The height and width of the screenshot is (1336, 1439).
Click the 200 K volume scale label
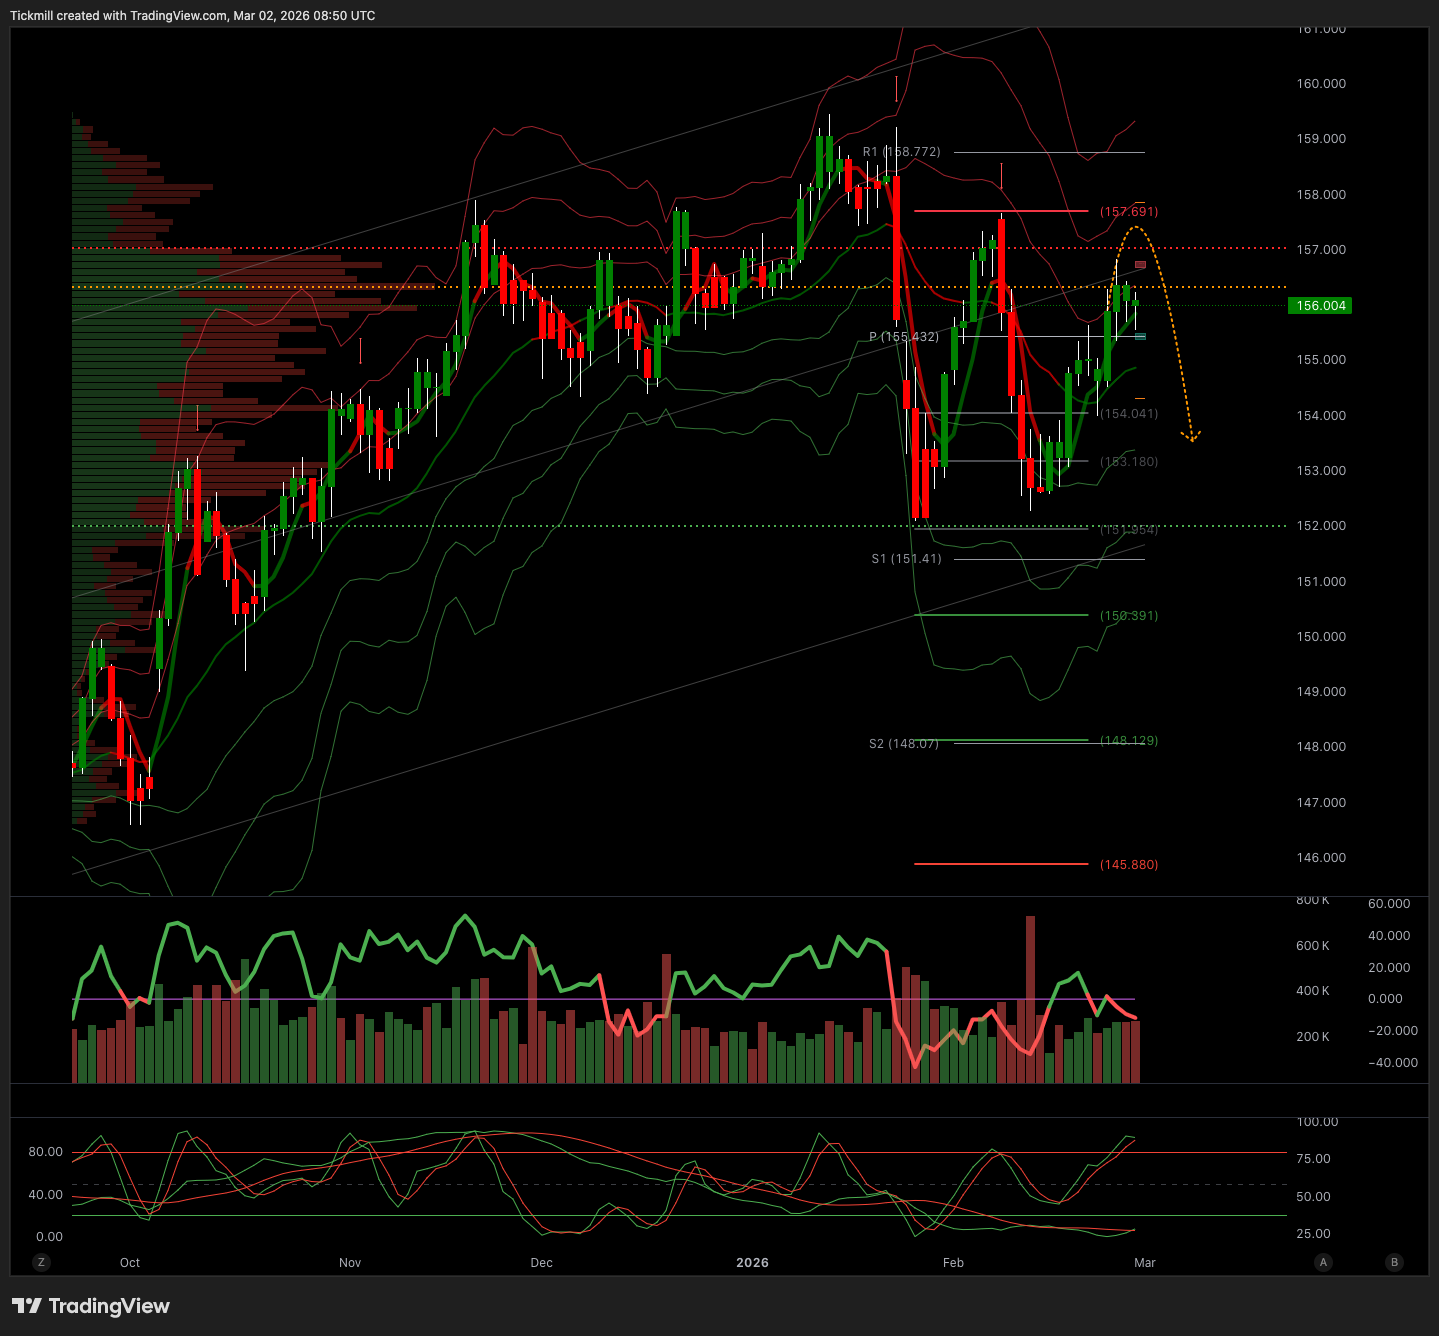[x=1313, y=1037]
